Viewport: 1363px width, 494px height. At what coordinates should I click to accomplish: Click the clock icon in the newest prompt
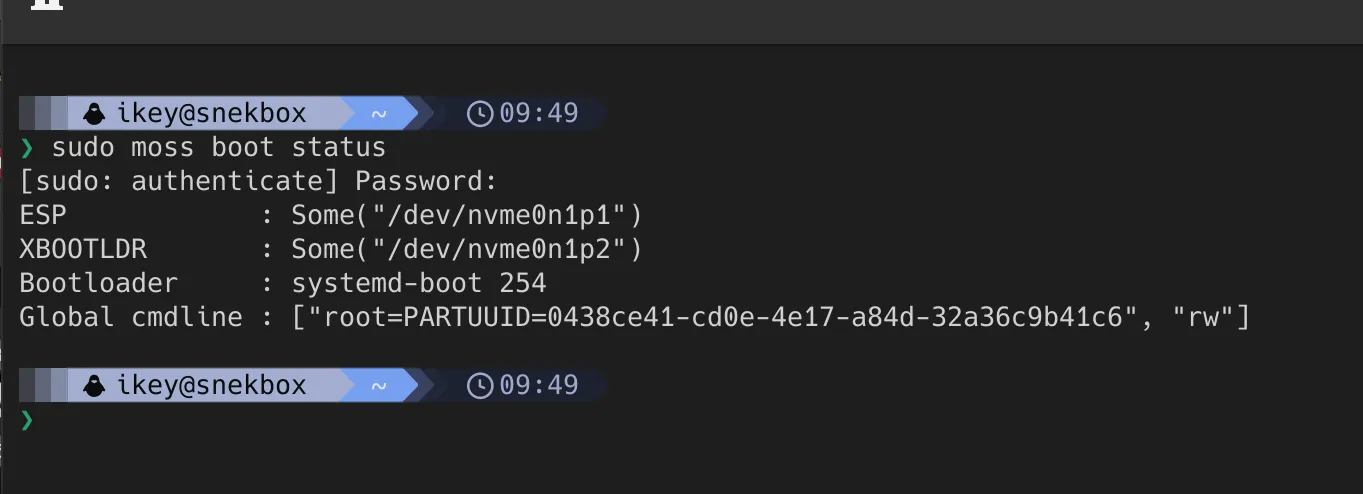coord(480,386)
